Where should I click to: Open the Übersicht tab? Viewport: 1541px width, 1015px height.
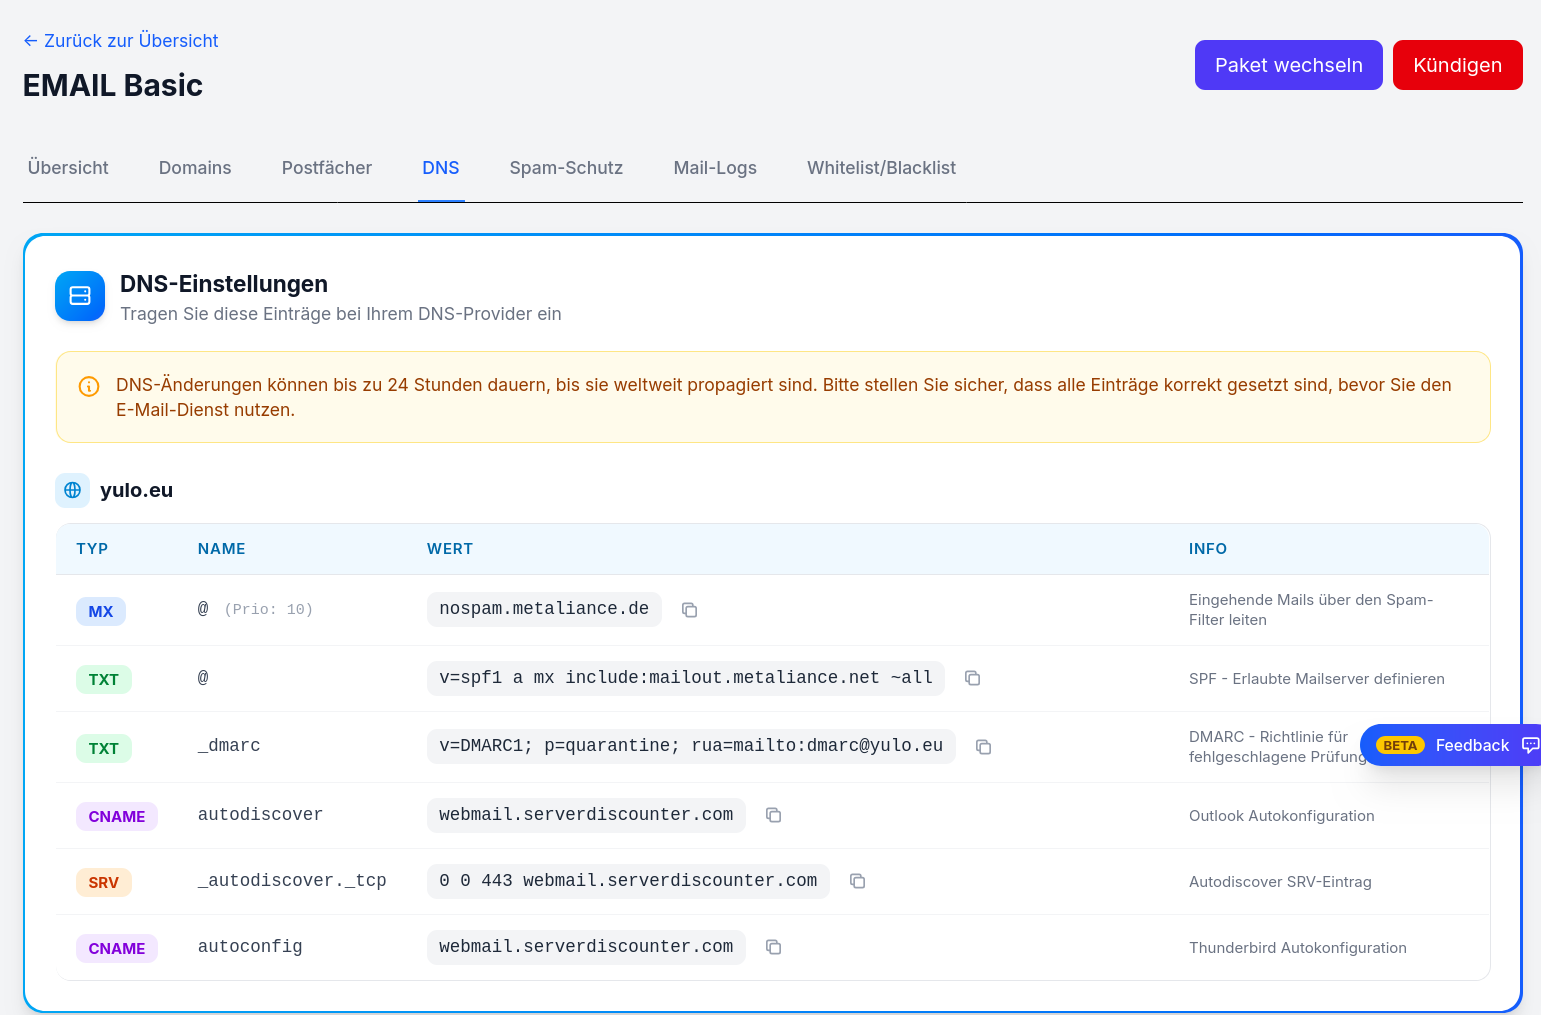(68, 168)
